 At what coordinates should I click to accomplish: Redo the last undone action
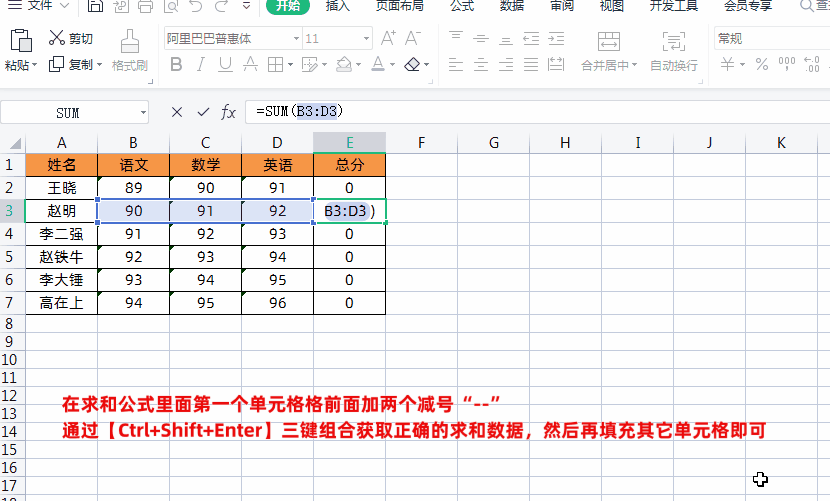point(221,5)
